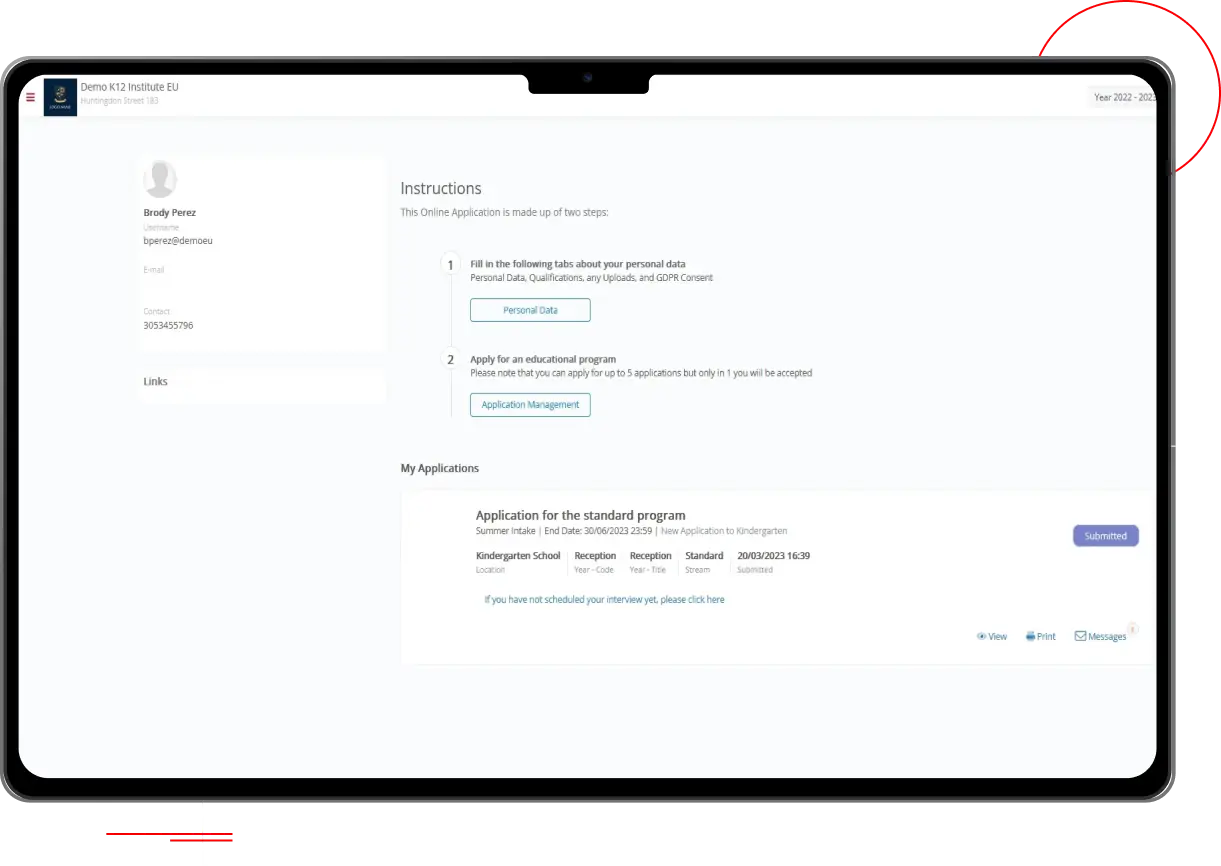Screen dimensions: 1221x866
Task: Open the hamburger menu icon
Action: pyautogui.click(x=30, y=97)
